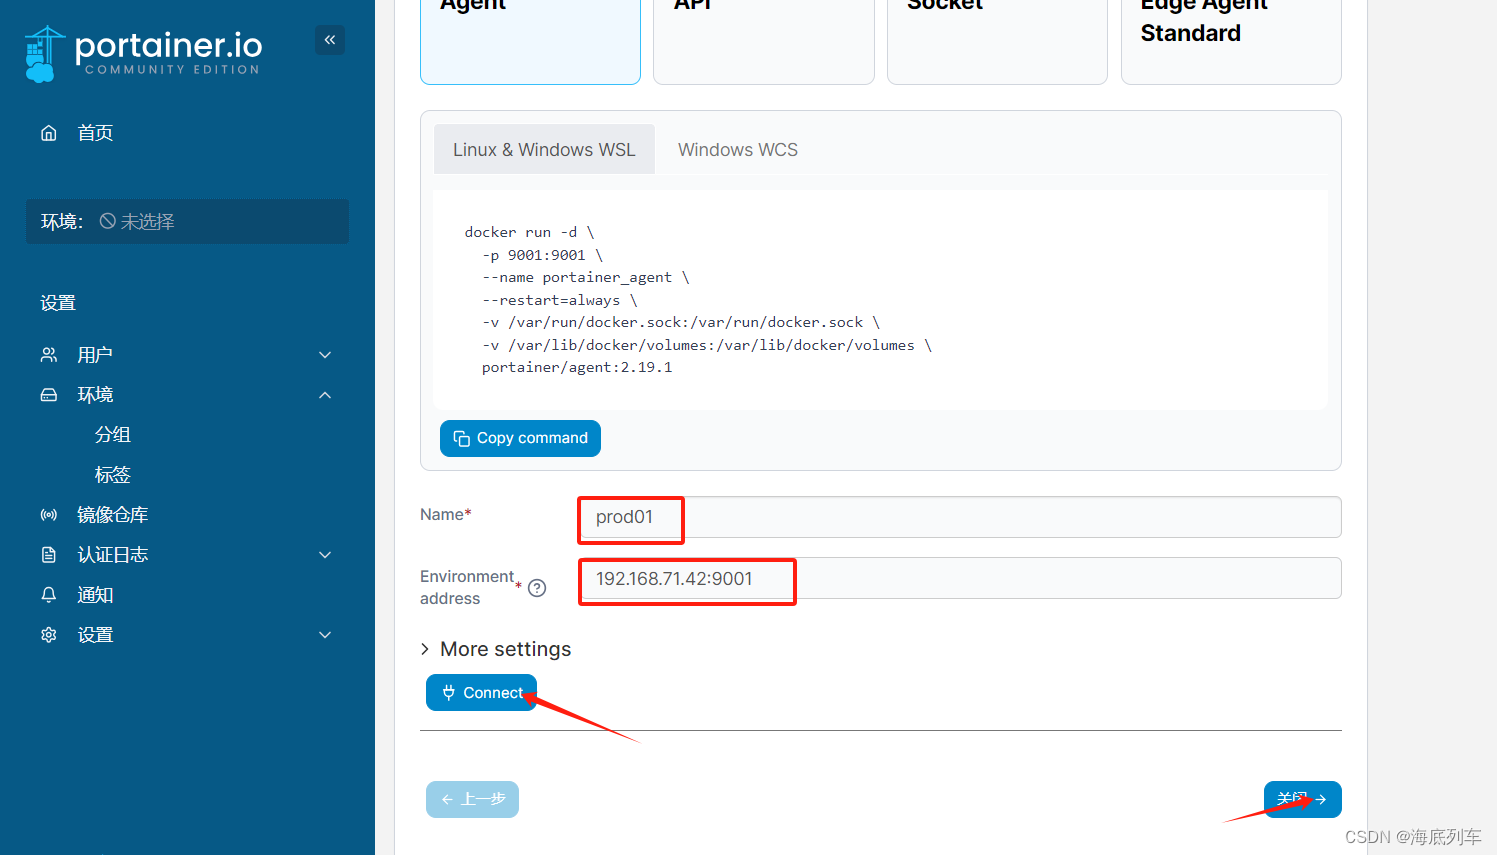Click the Name input field containing prod01
1497x855 pixels.
point(961,517)
